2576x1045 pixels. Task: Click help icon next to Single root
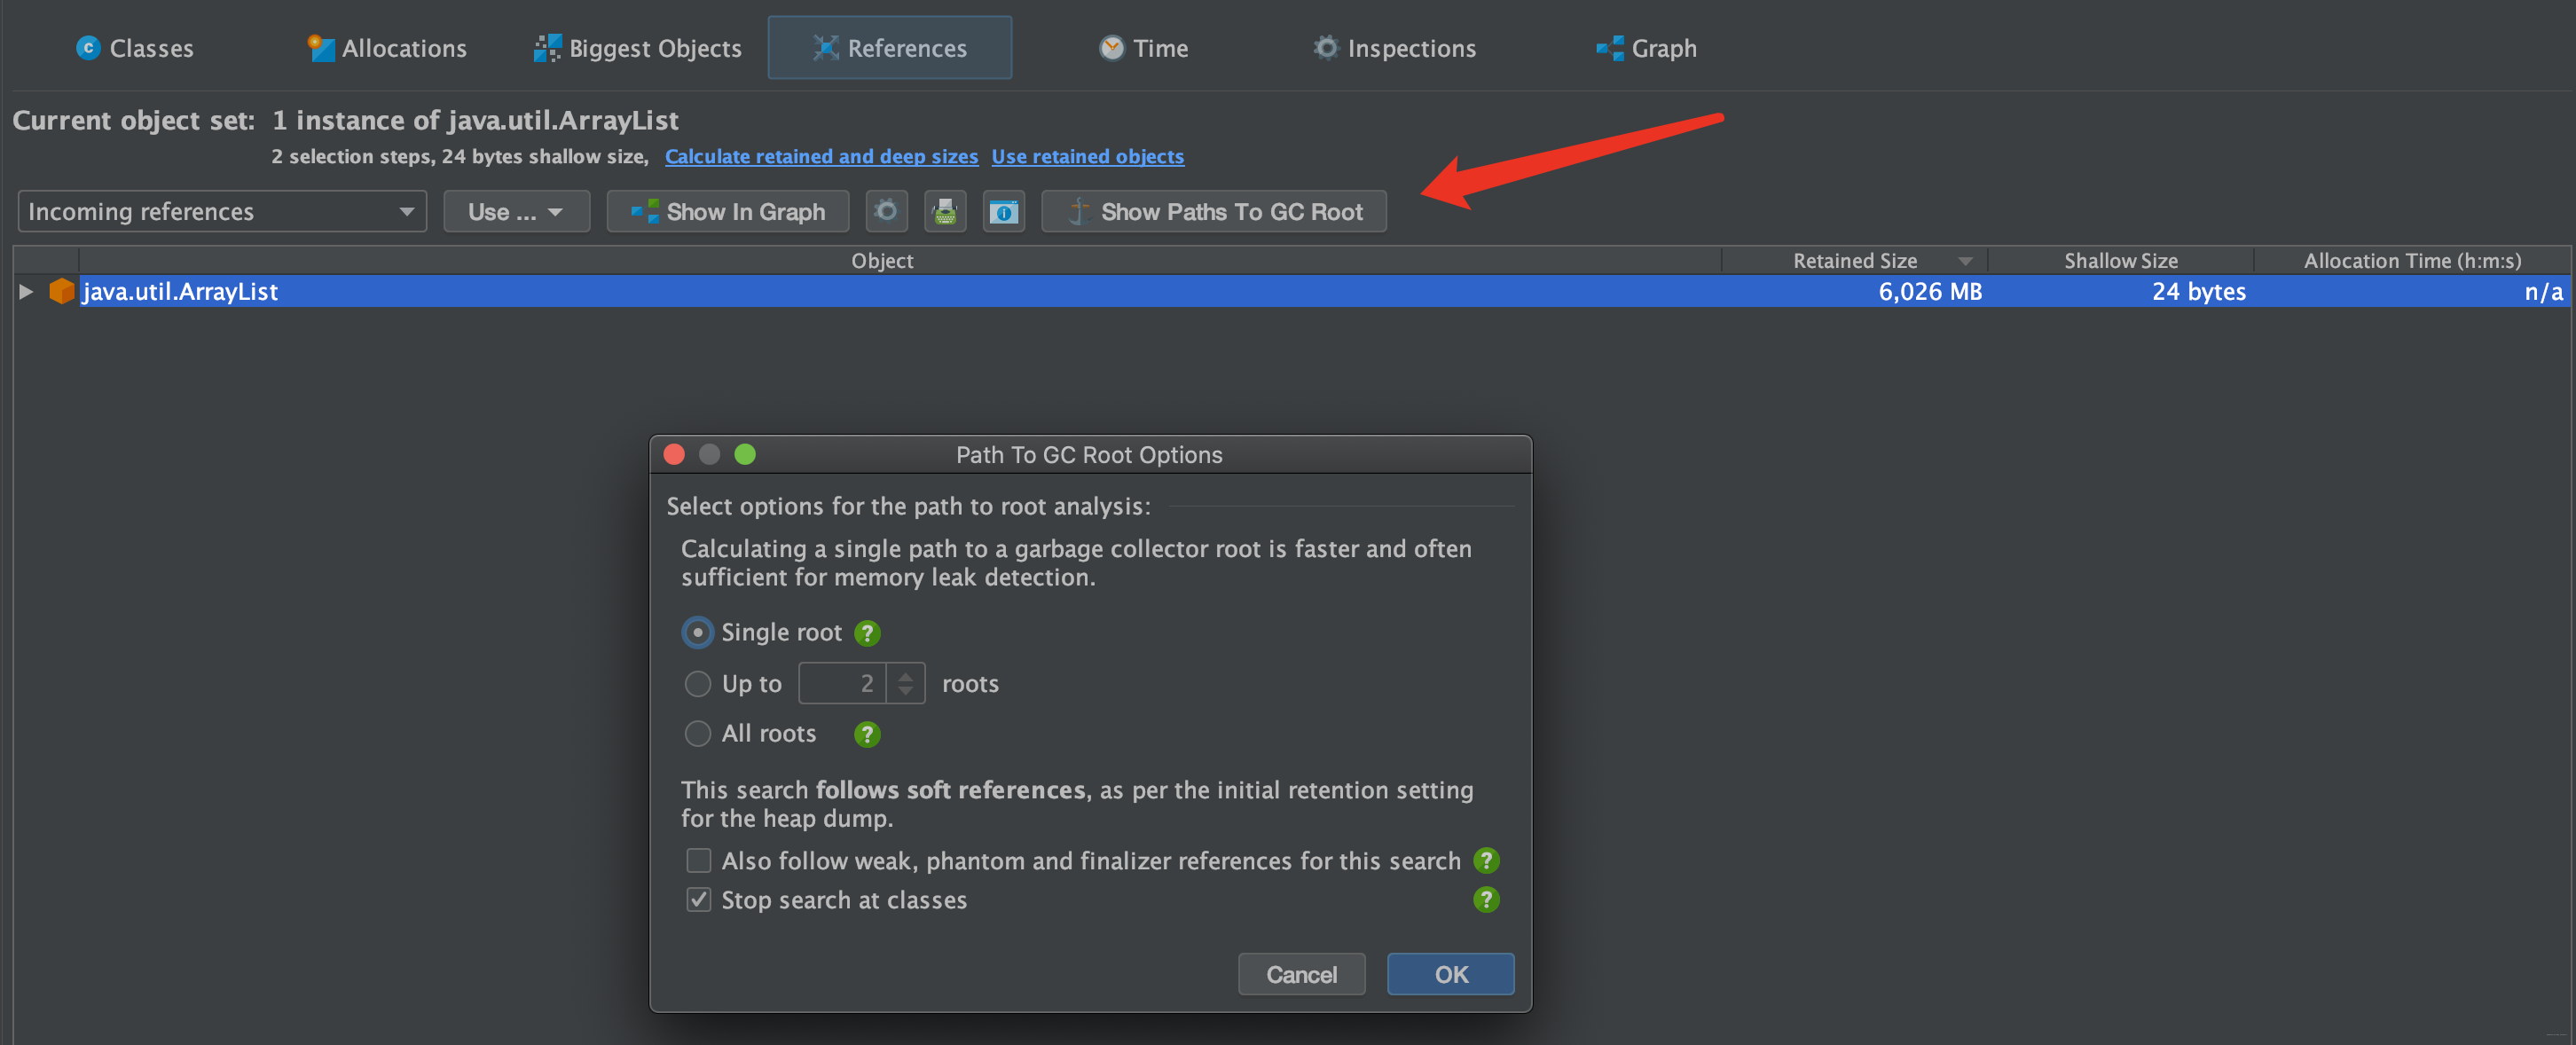click(x=867, y=633)
